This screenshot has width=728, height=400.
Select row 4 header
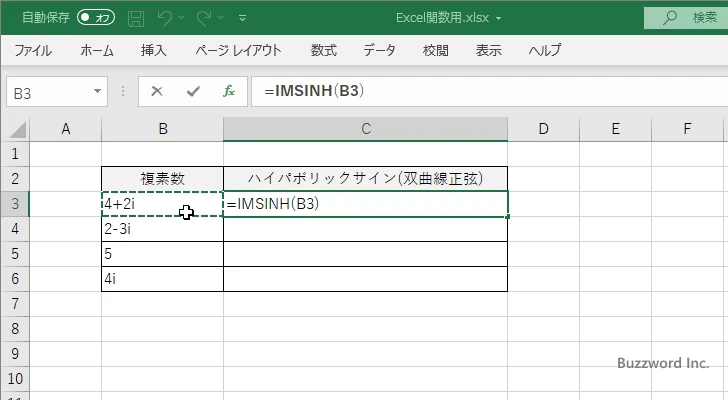click(15, 229)
